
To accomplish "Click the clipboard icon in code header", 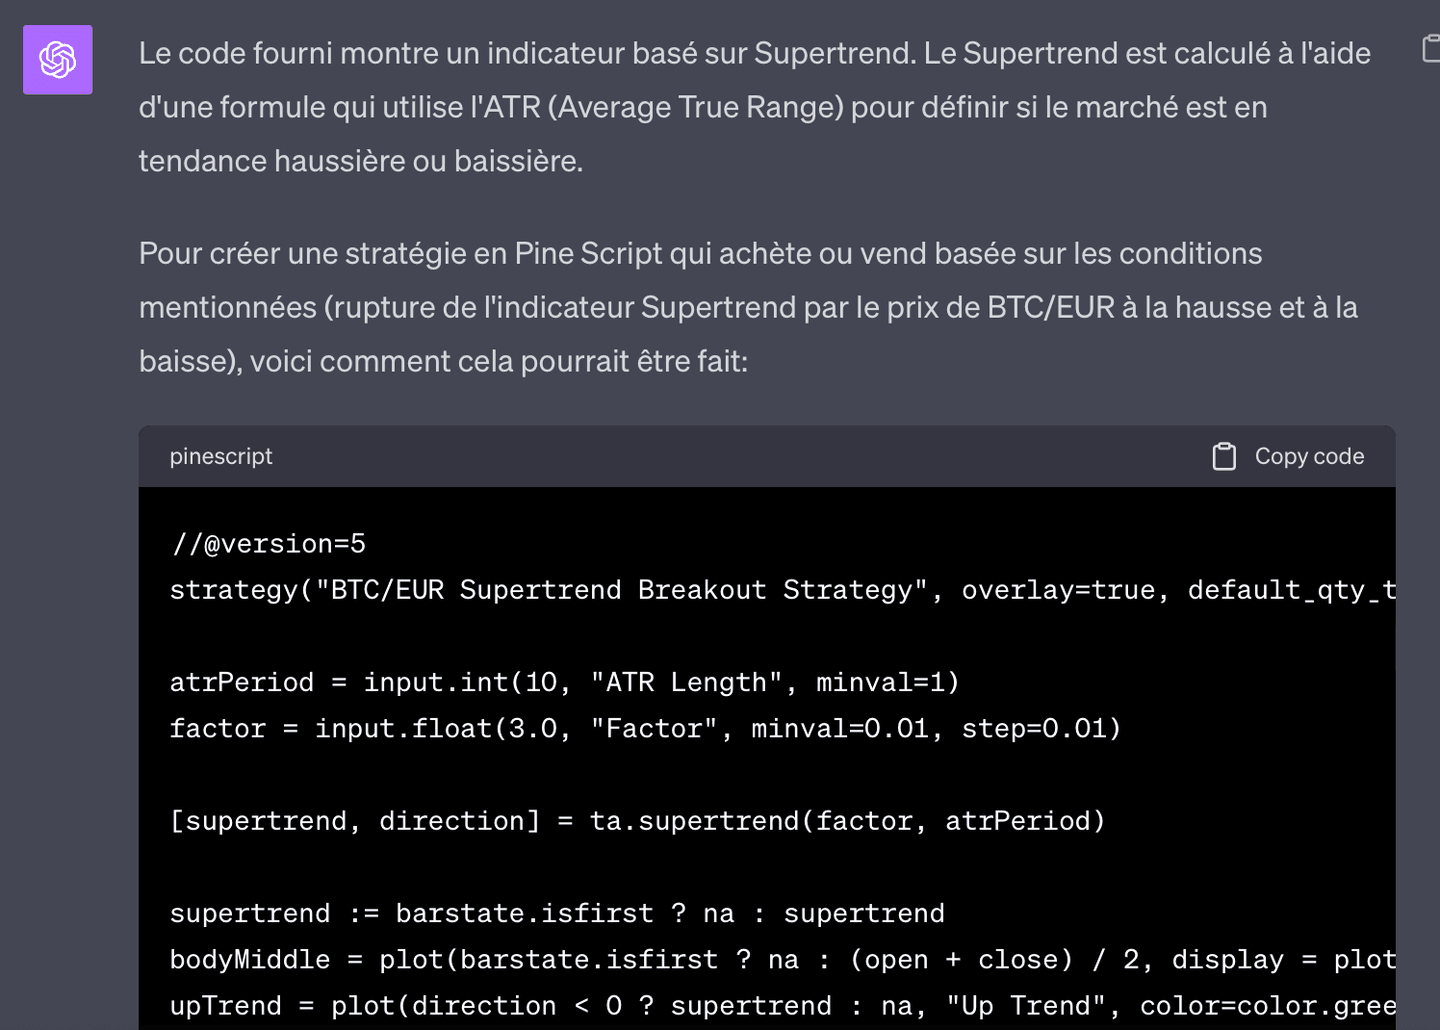I will click(1224, 456).
